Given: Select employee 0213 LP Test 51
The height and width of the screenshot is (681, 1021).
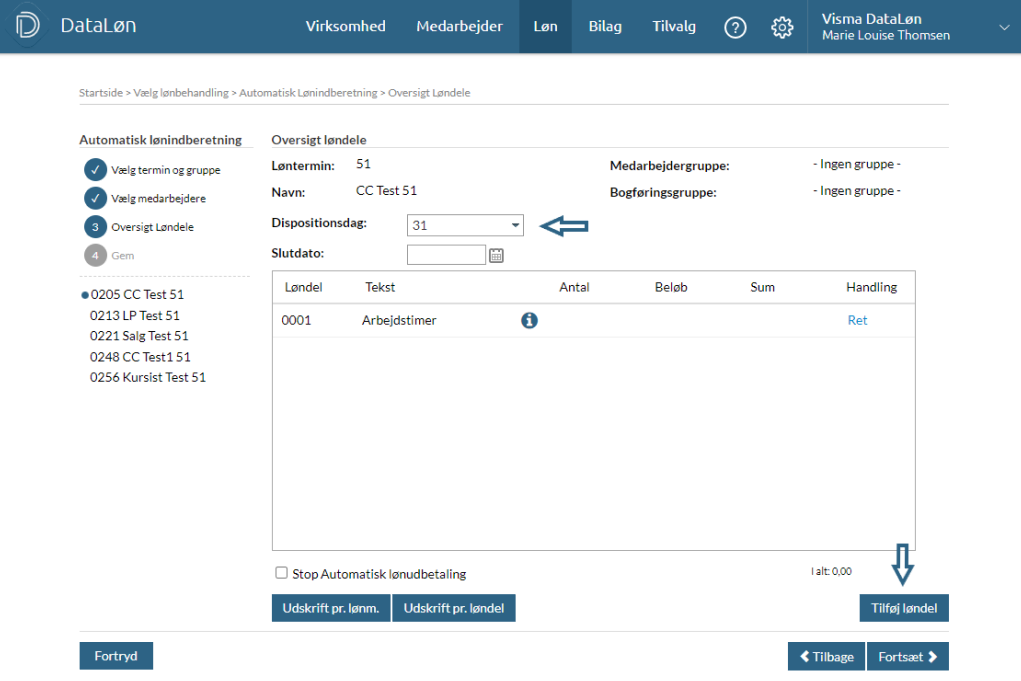Looking at the screenshot, I should [x=135, y=315].
